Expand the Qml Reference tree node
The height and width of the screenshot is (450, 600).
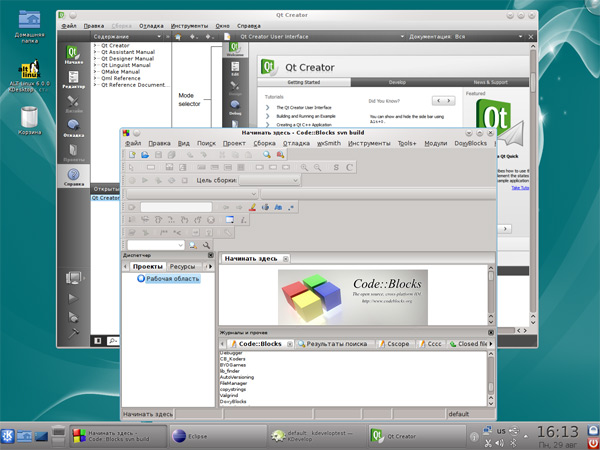click(95, 78)
